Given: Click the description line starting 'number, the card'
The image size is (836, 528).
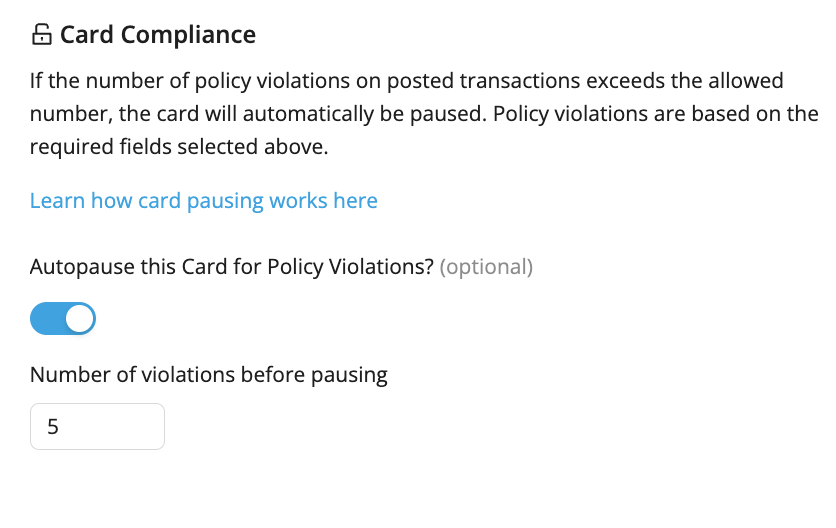Looking at the screenshot, I should 424,114.
